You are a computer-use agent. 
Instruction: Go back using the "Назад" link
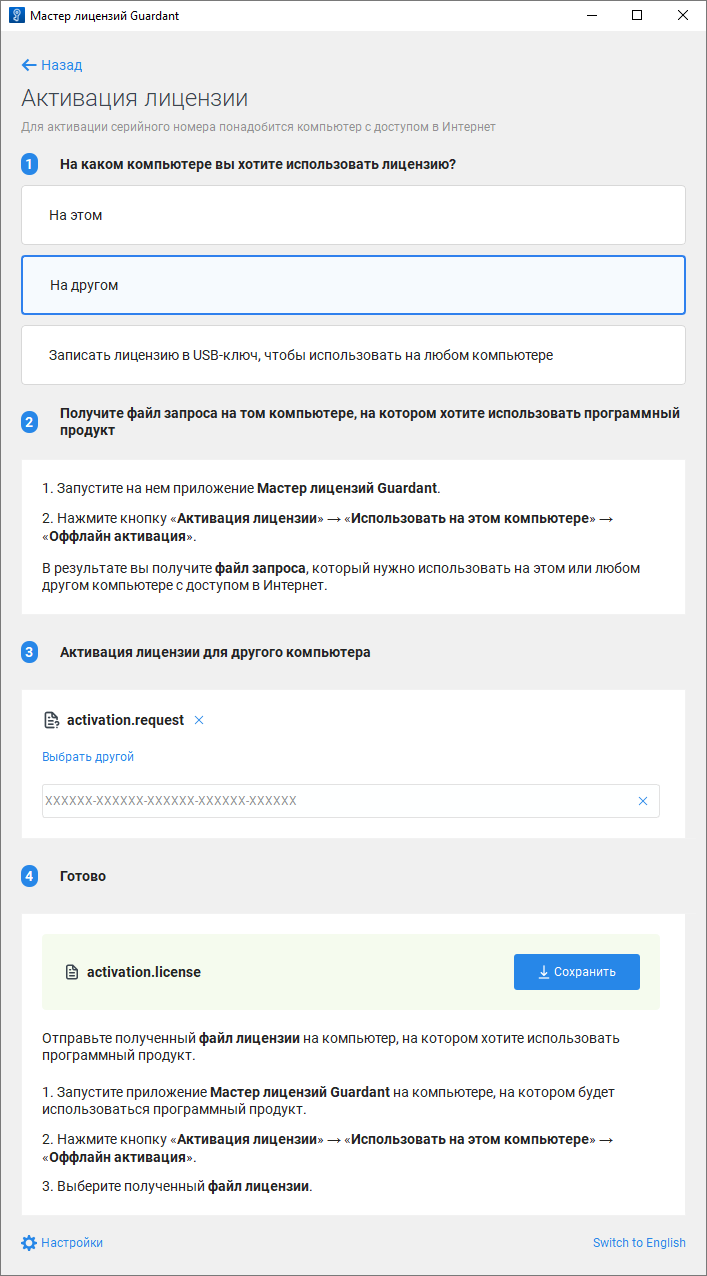[61, 65]
